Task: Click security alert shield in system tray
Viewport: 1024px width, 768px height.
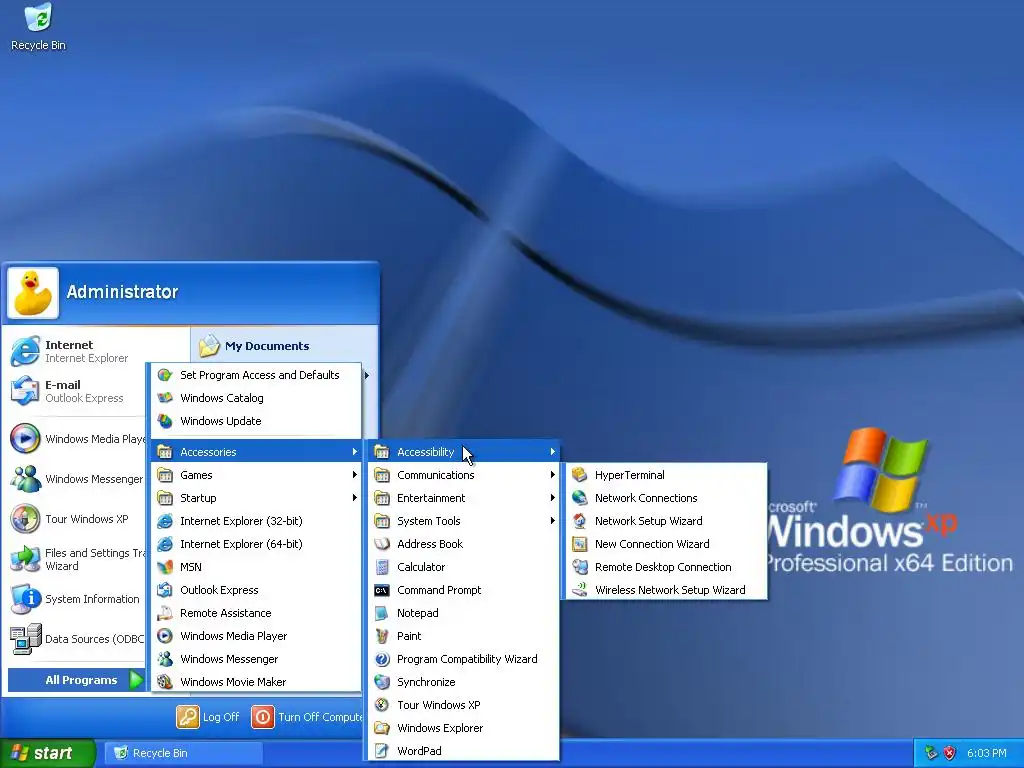Action: pyautogui.click(x=950, y=753)
